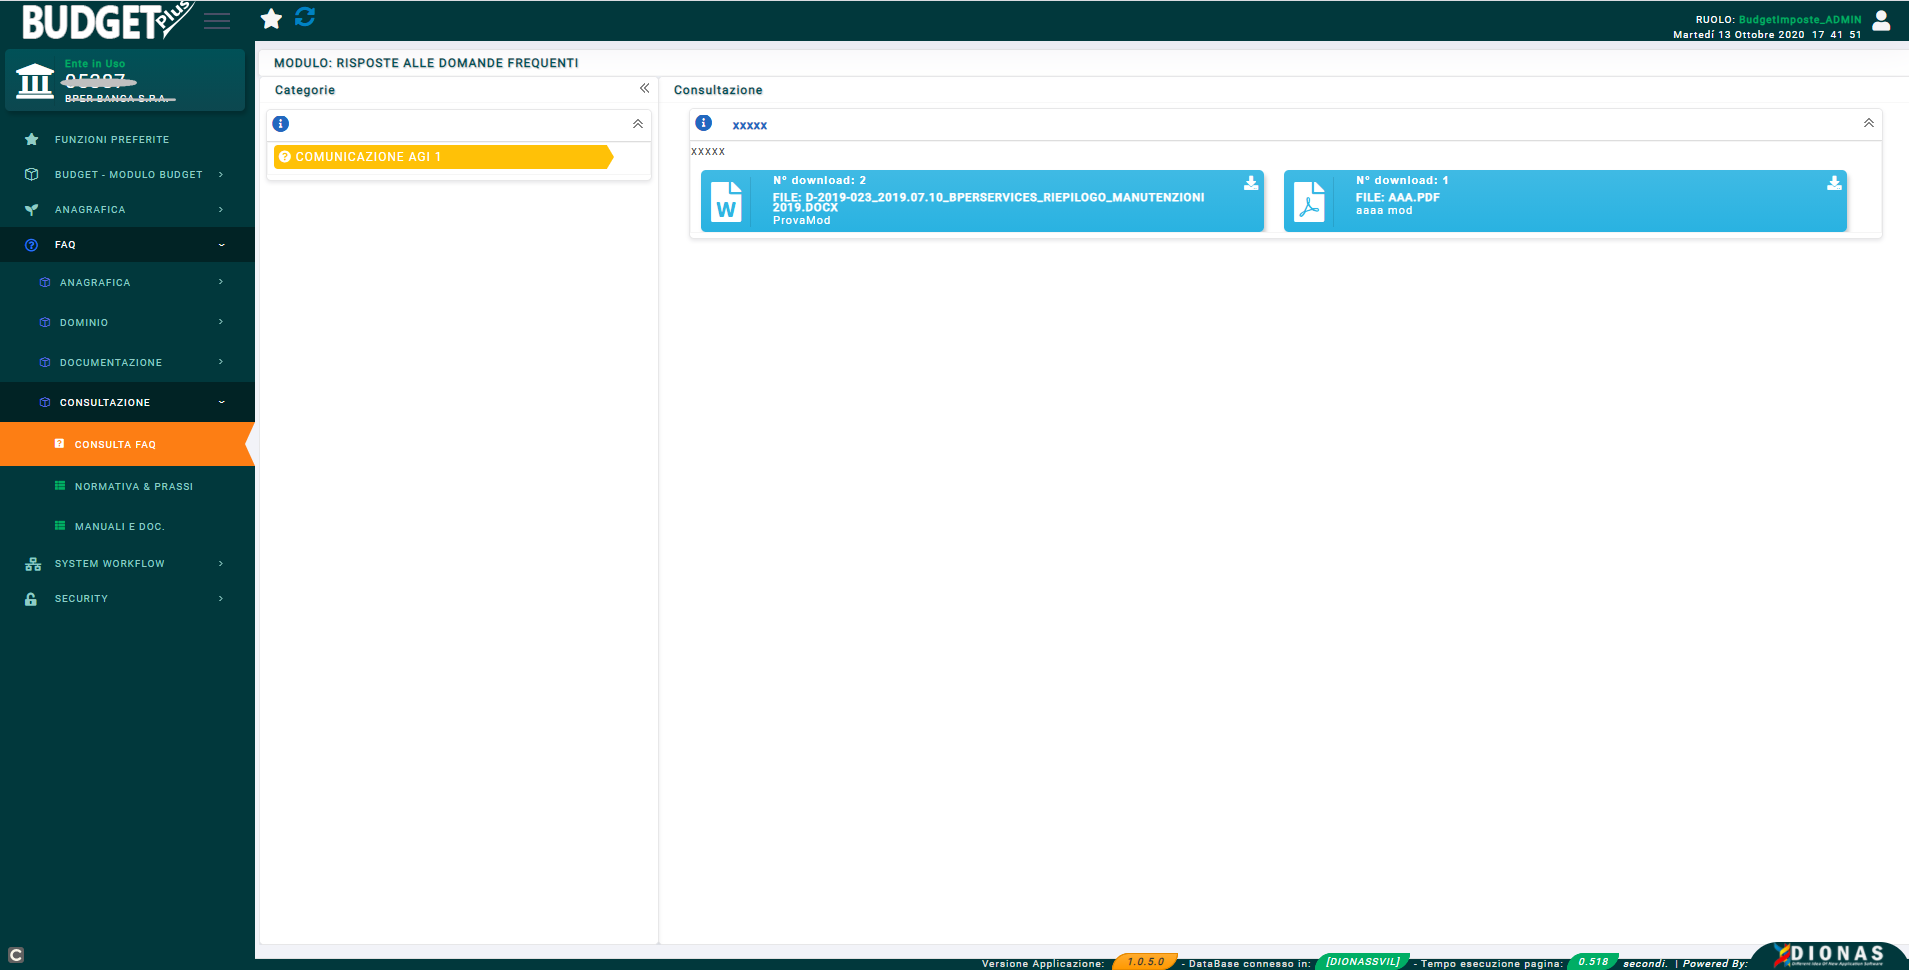
Task: Click the question icon in Comunicazione AGI 1
Action: (x=285, y=157)
